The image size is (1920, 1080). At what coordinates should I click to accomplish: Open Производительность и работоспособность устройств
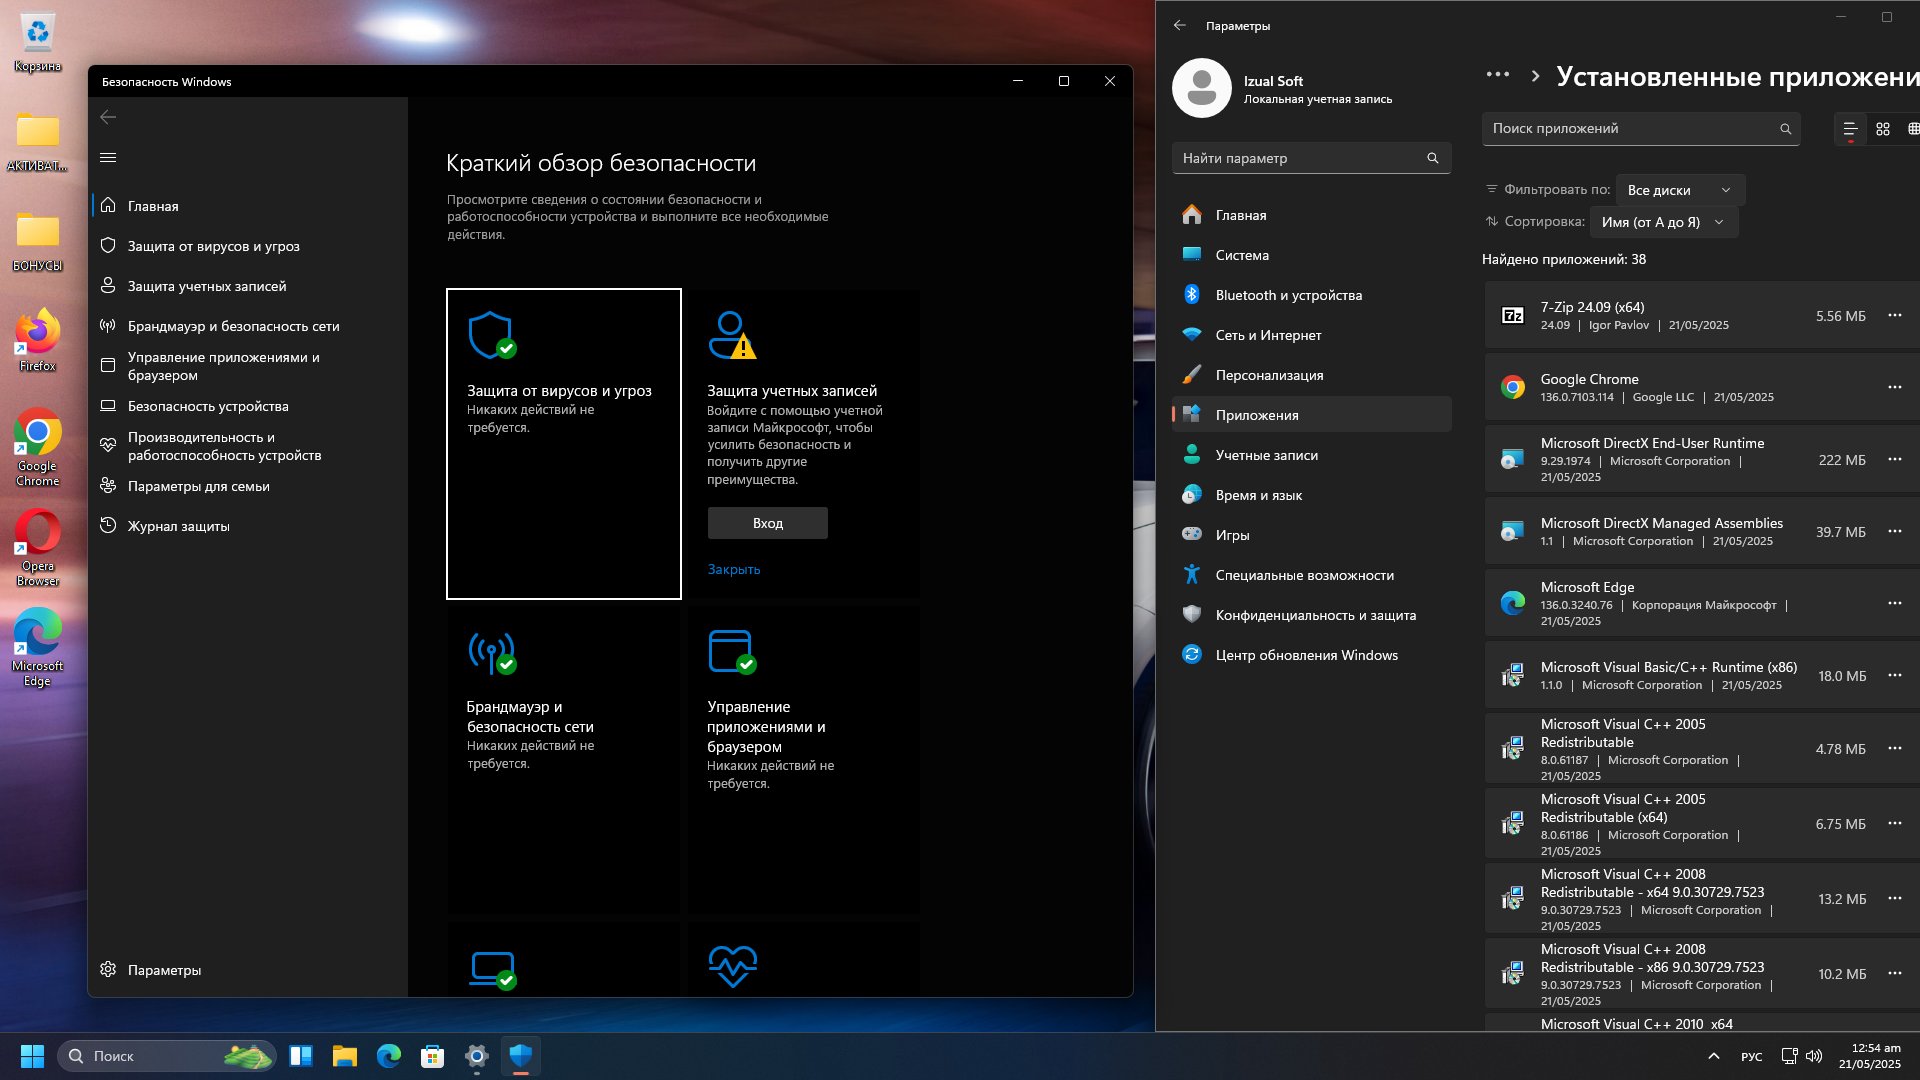pos(248,446)
